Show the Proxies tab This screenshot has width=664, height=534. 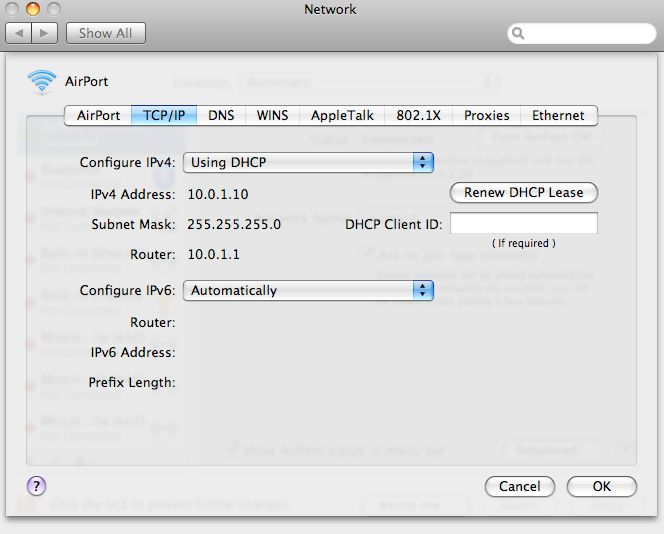486,115
